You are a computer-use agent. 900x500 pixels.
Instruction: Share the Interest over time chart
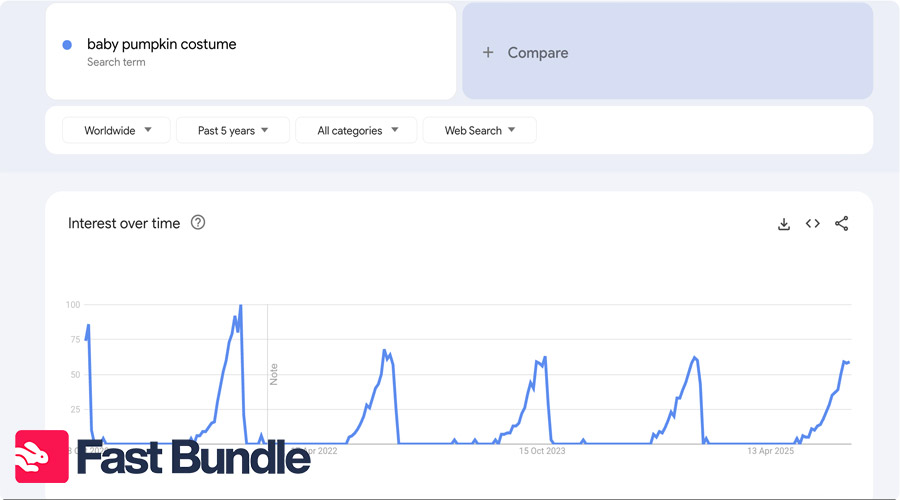click(842, 224)
